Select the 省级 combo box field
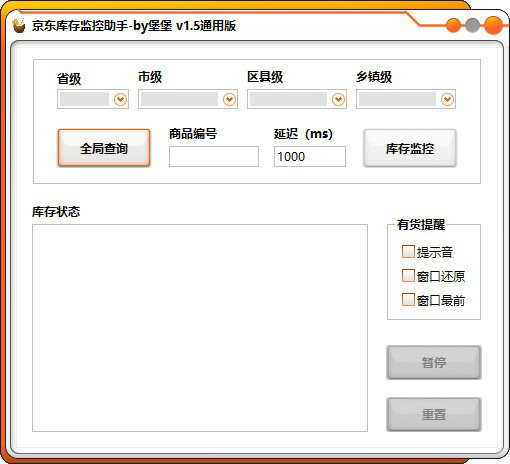 point(93,99)
